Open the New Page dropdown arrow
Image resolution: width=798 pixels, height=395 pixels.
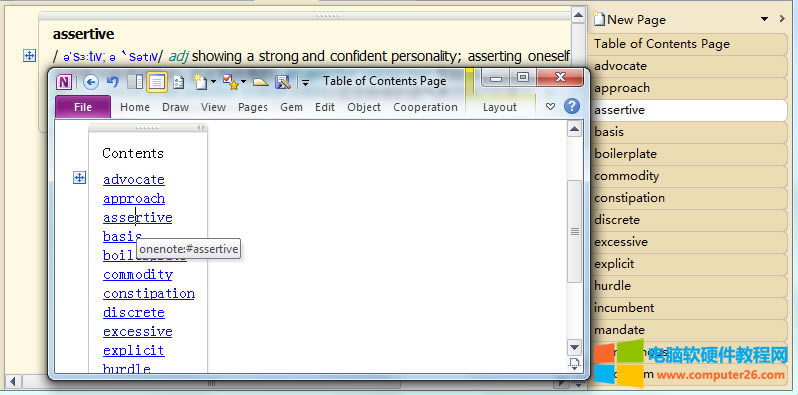[x=764, y=19]
